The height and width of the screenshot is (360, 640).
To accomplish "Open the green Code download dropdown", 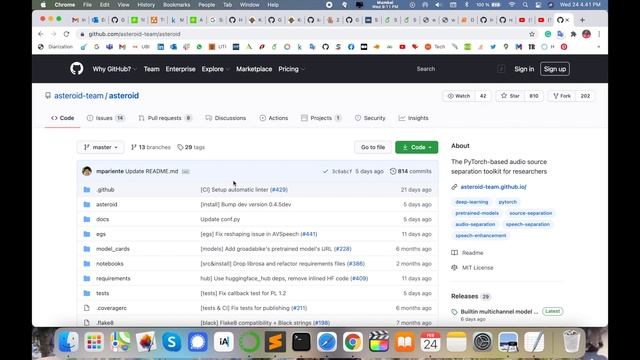I will click(416, 147).
